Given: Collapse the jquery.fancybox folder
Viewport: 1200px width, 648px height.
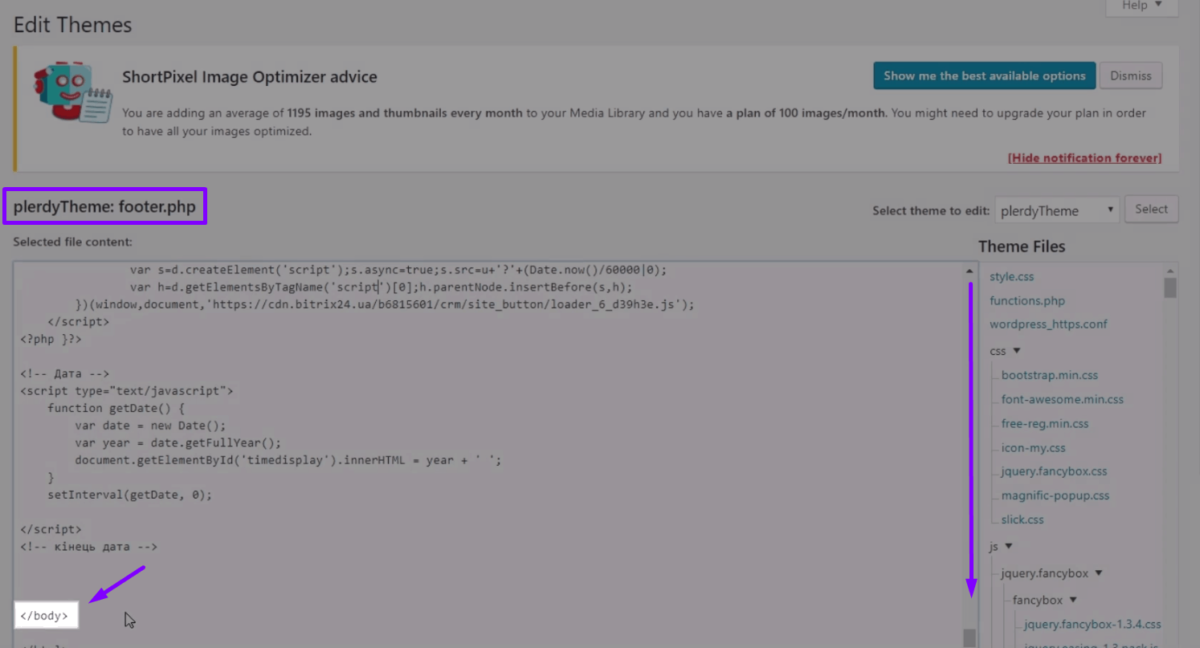Looking at the screenshot, I should click(x=1043, y=571).
